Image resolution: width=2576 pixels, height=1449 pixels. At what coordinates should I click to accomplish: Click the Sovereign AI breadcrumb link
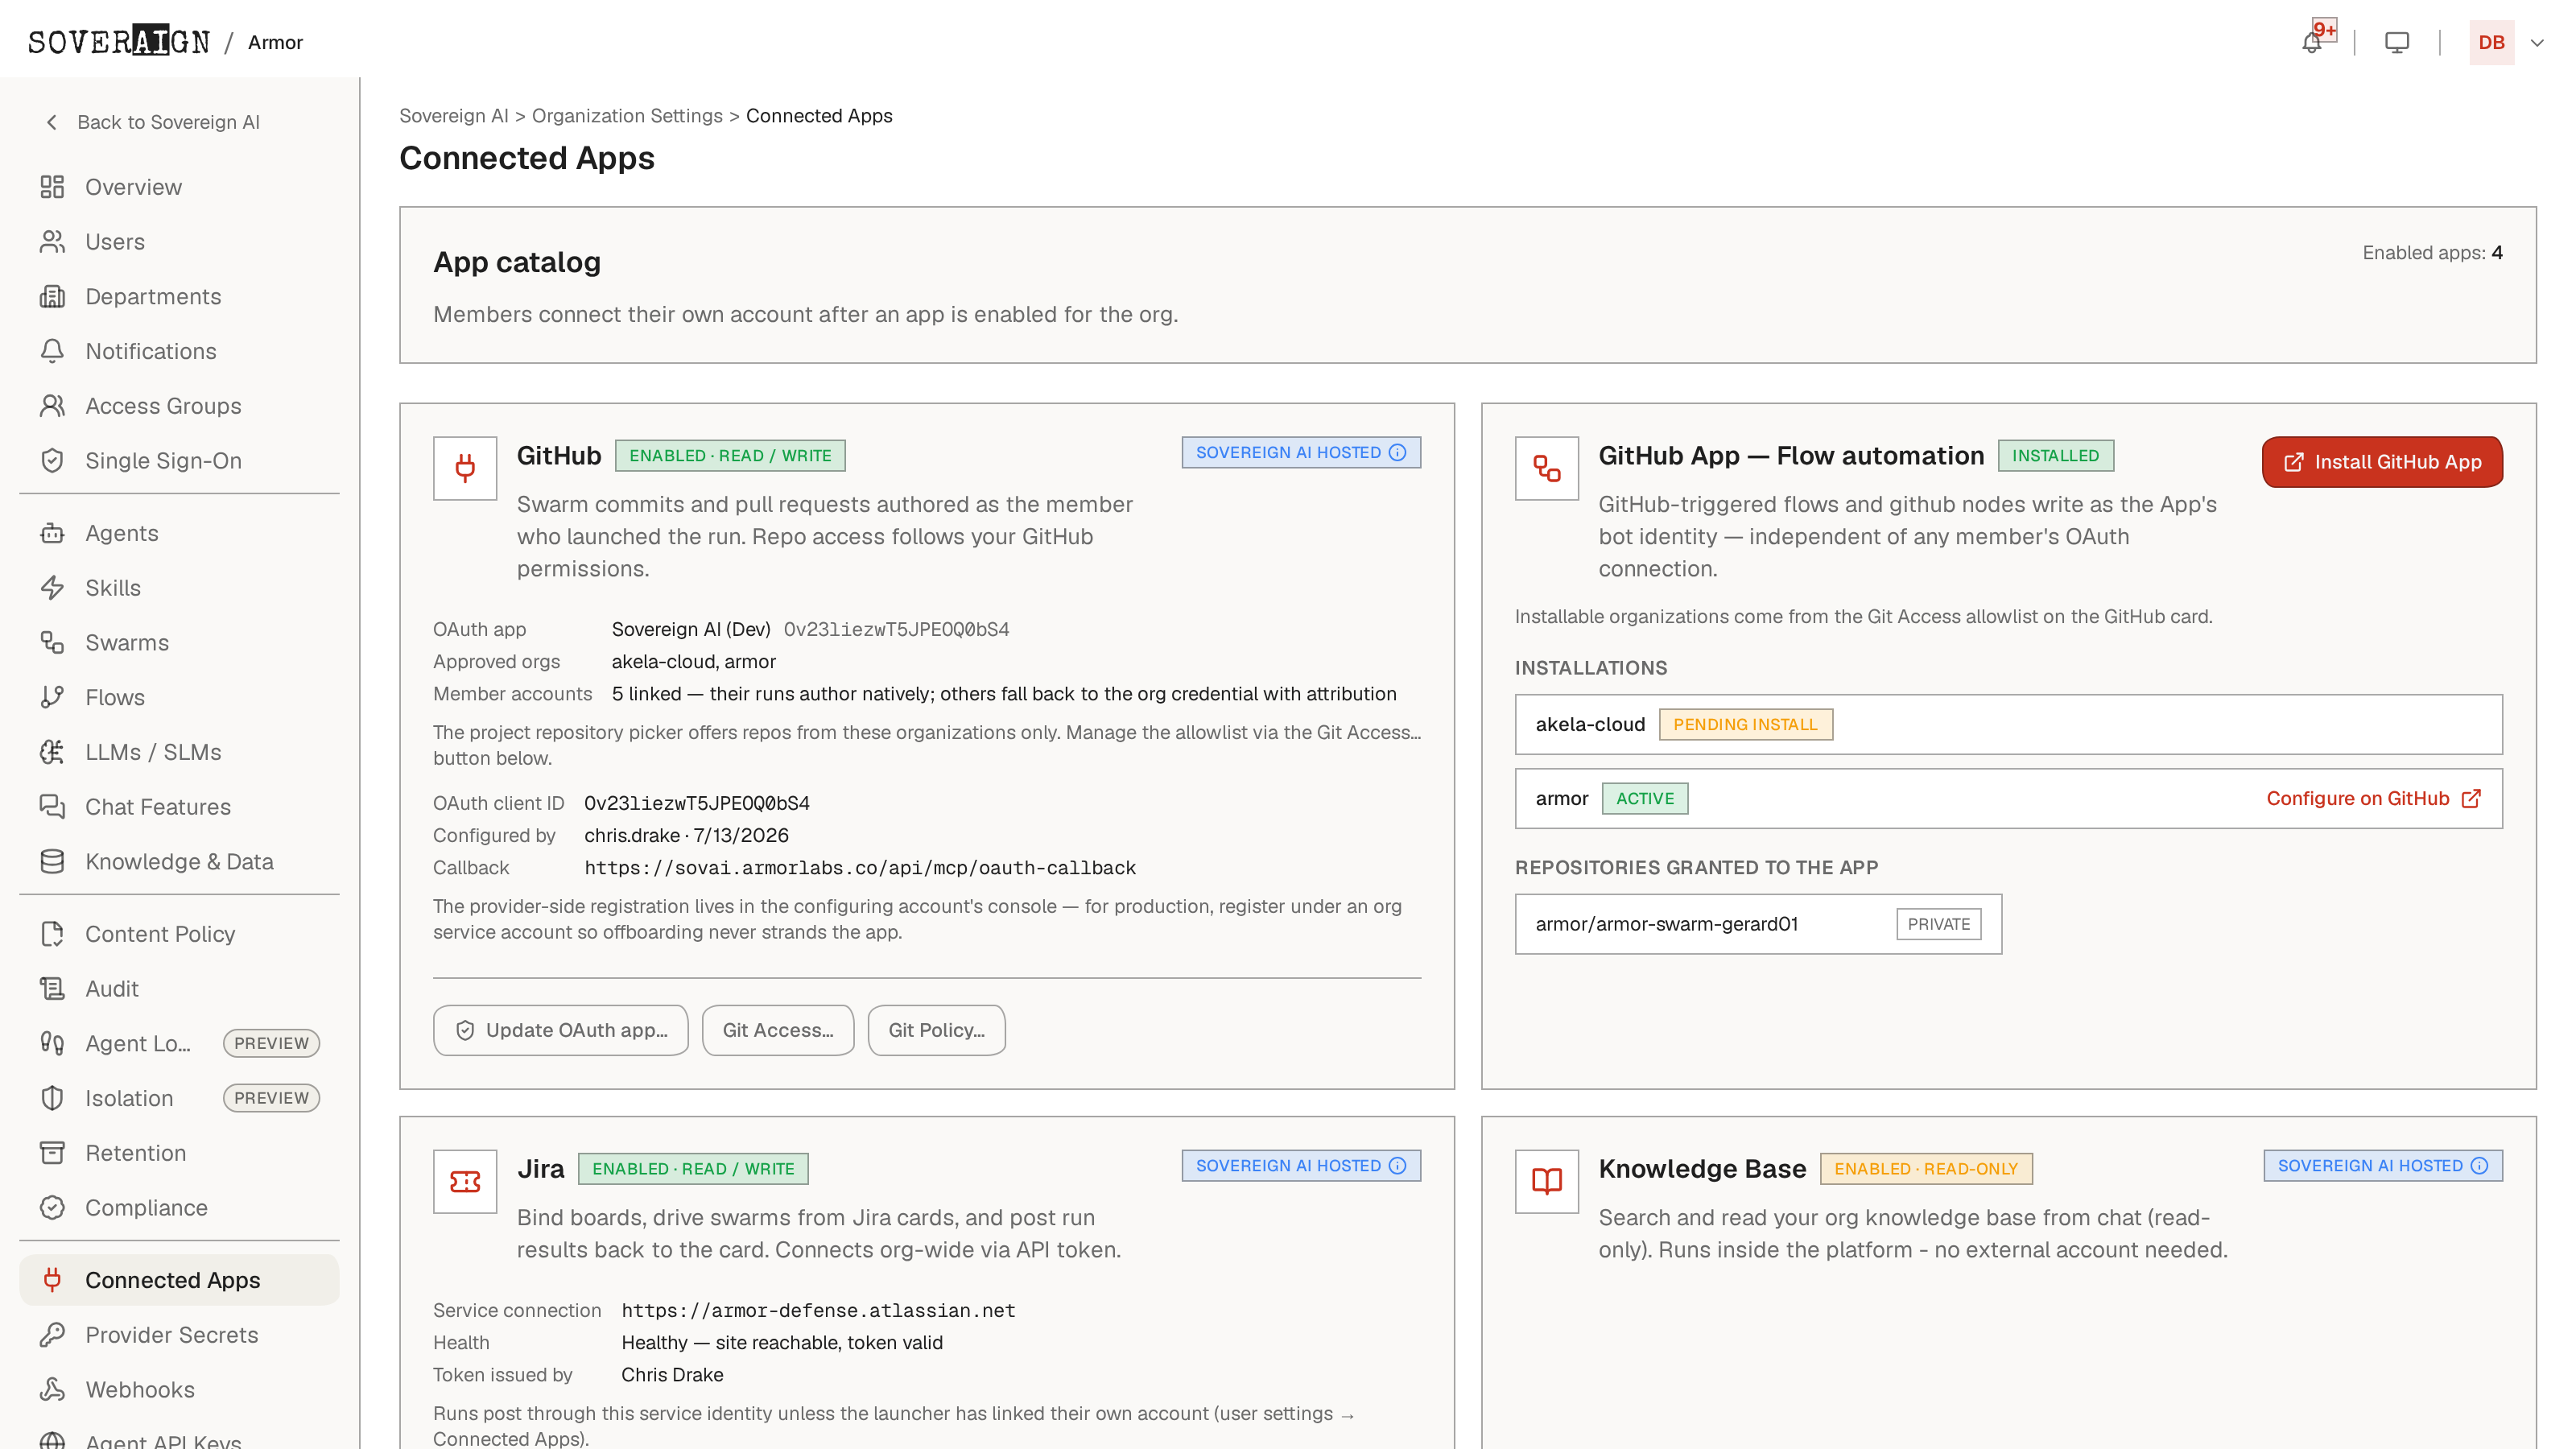[453, 116]
